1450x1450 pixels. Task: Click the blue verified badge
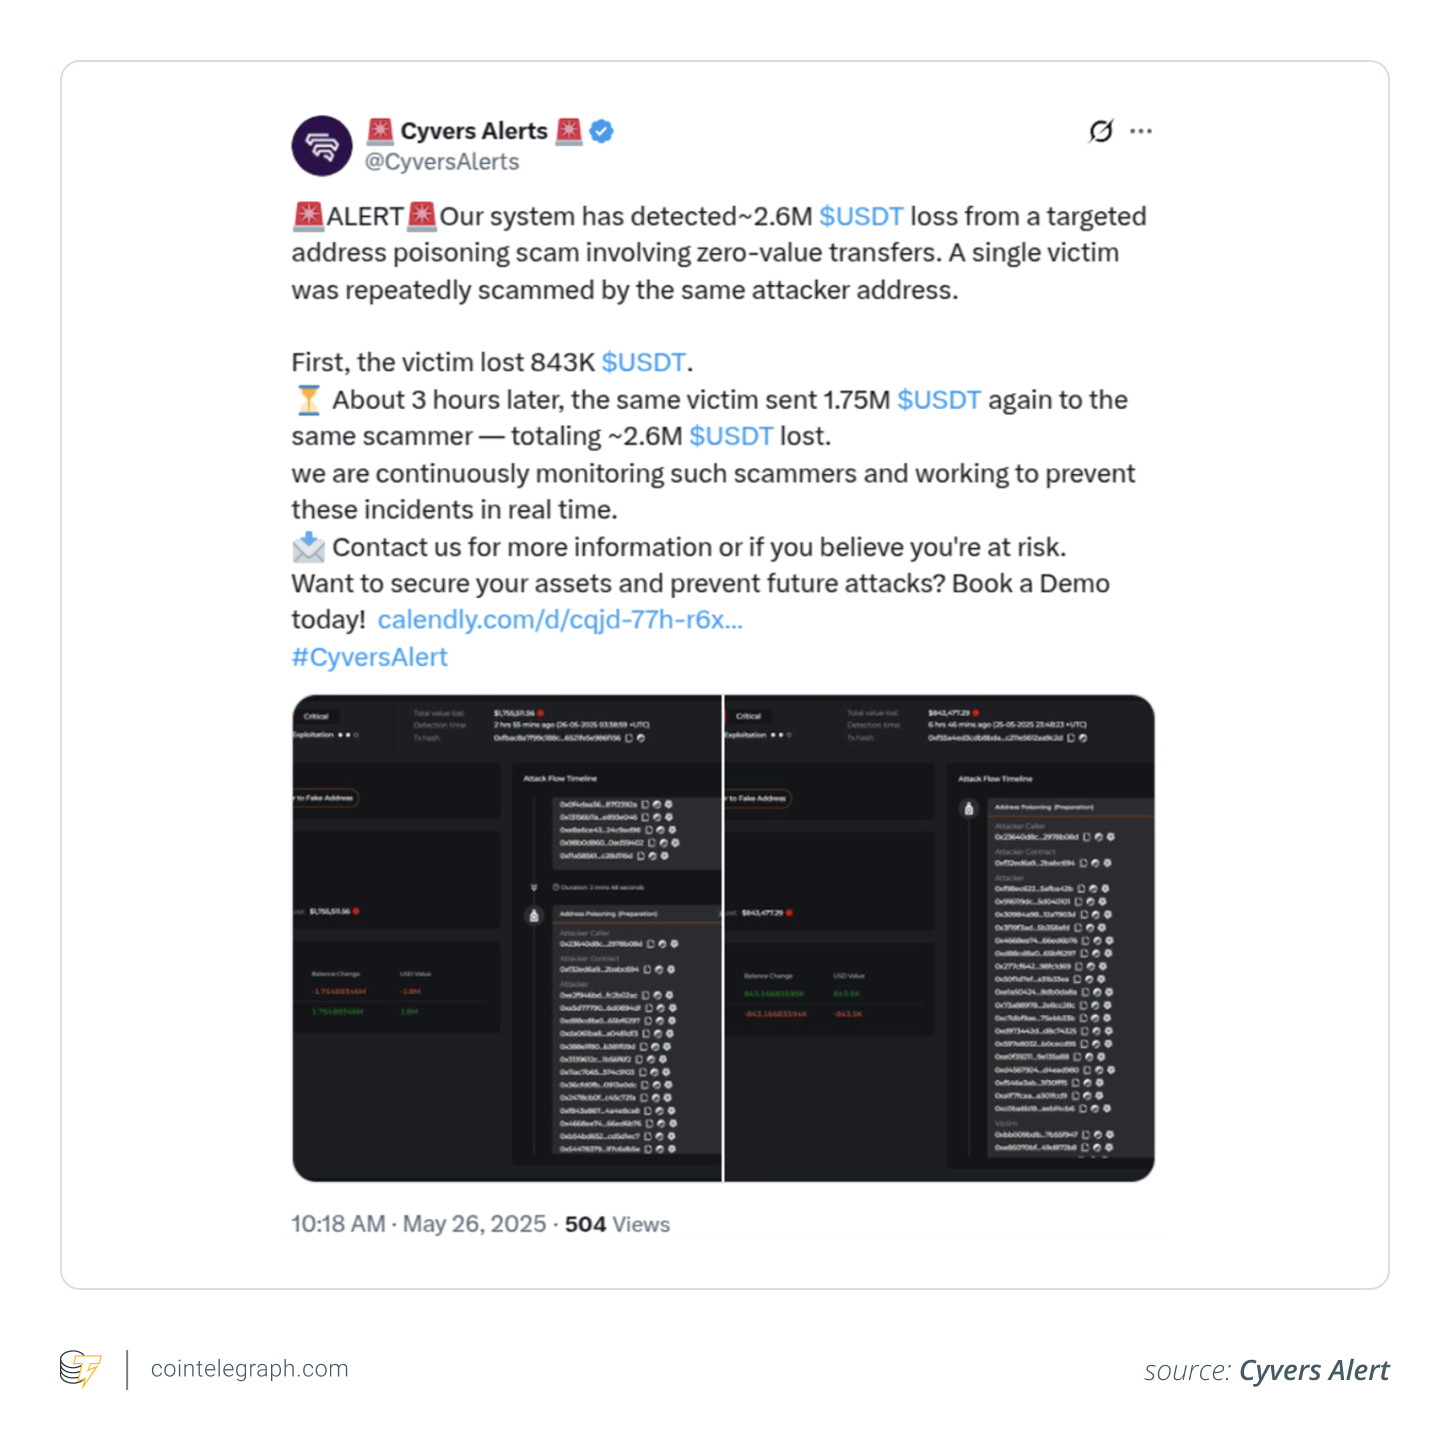click(x=602, y=131)
